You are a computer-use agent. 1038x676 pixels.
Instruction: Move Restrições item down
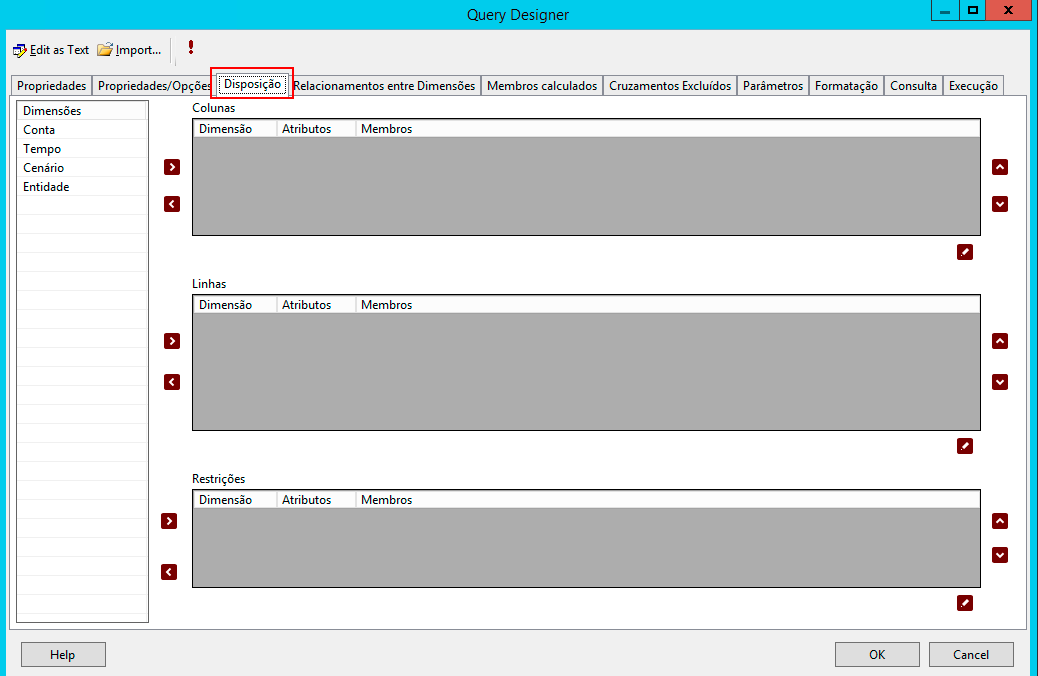click(1000, 555)
